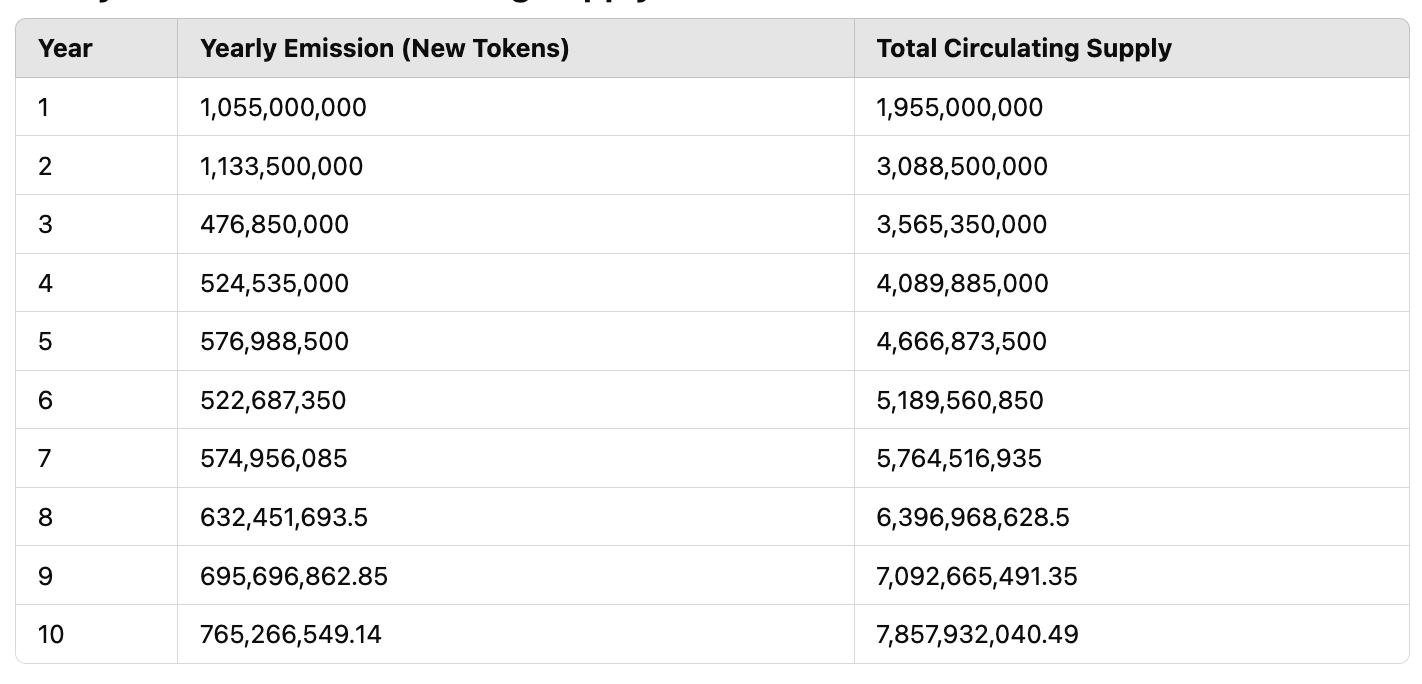Select total supply cell 5,764,516,935
Image resolution: width=1422 pixels, height=684 pixels.
pyautogui.click(x=960, y=458)
